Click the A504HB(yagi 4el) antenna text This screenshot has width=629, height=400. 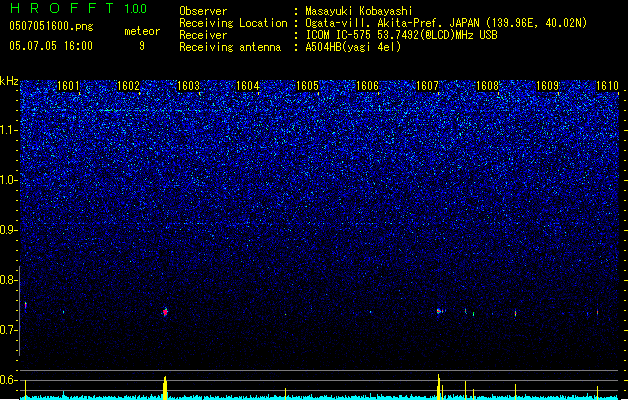[353, 47]
